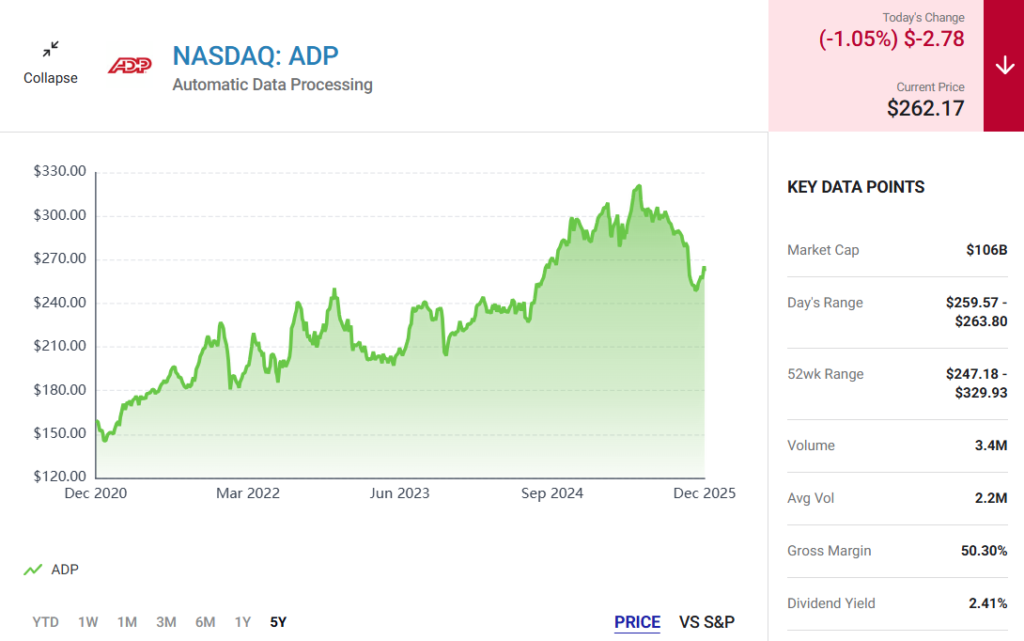This screenshot has width=1024, height=641.
Task: Switch to the PRICE chart tab
Action: (x=637, y=622)
